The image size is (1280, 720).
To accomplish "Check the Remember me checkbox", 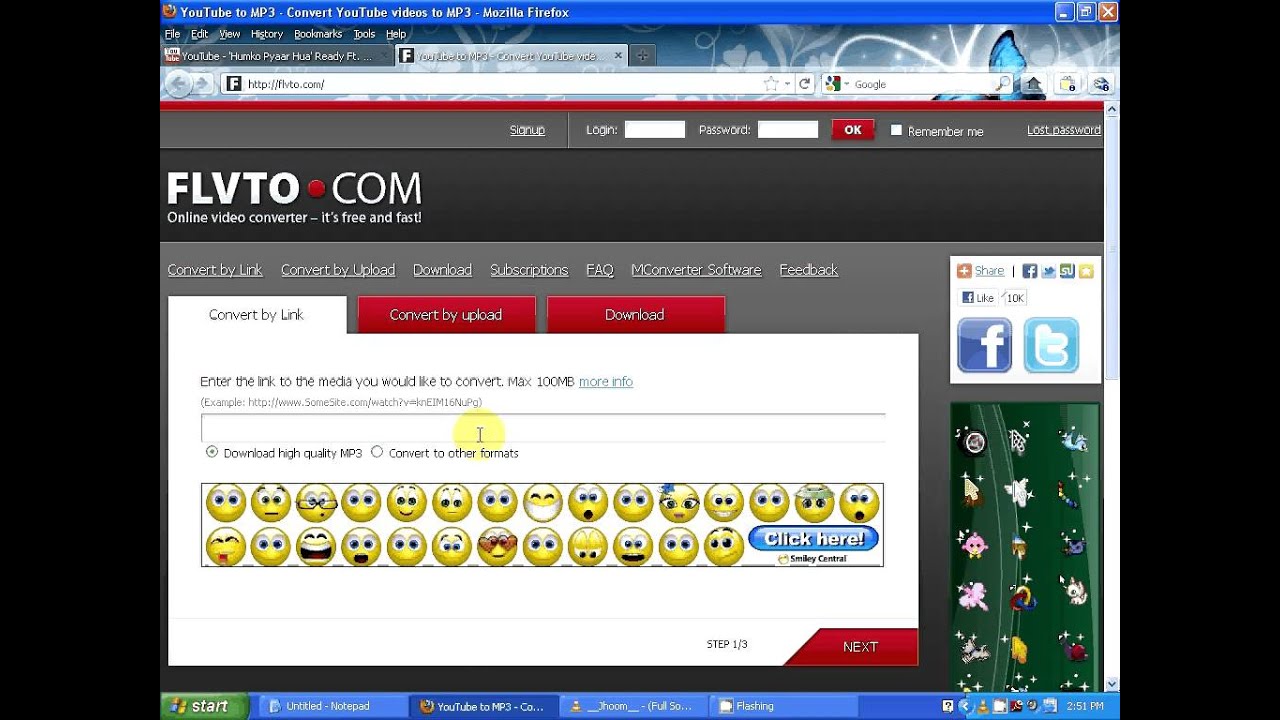I will [x=896, y=130].
